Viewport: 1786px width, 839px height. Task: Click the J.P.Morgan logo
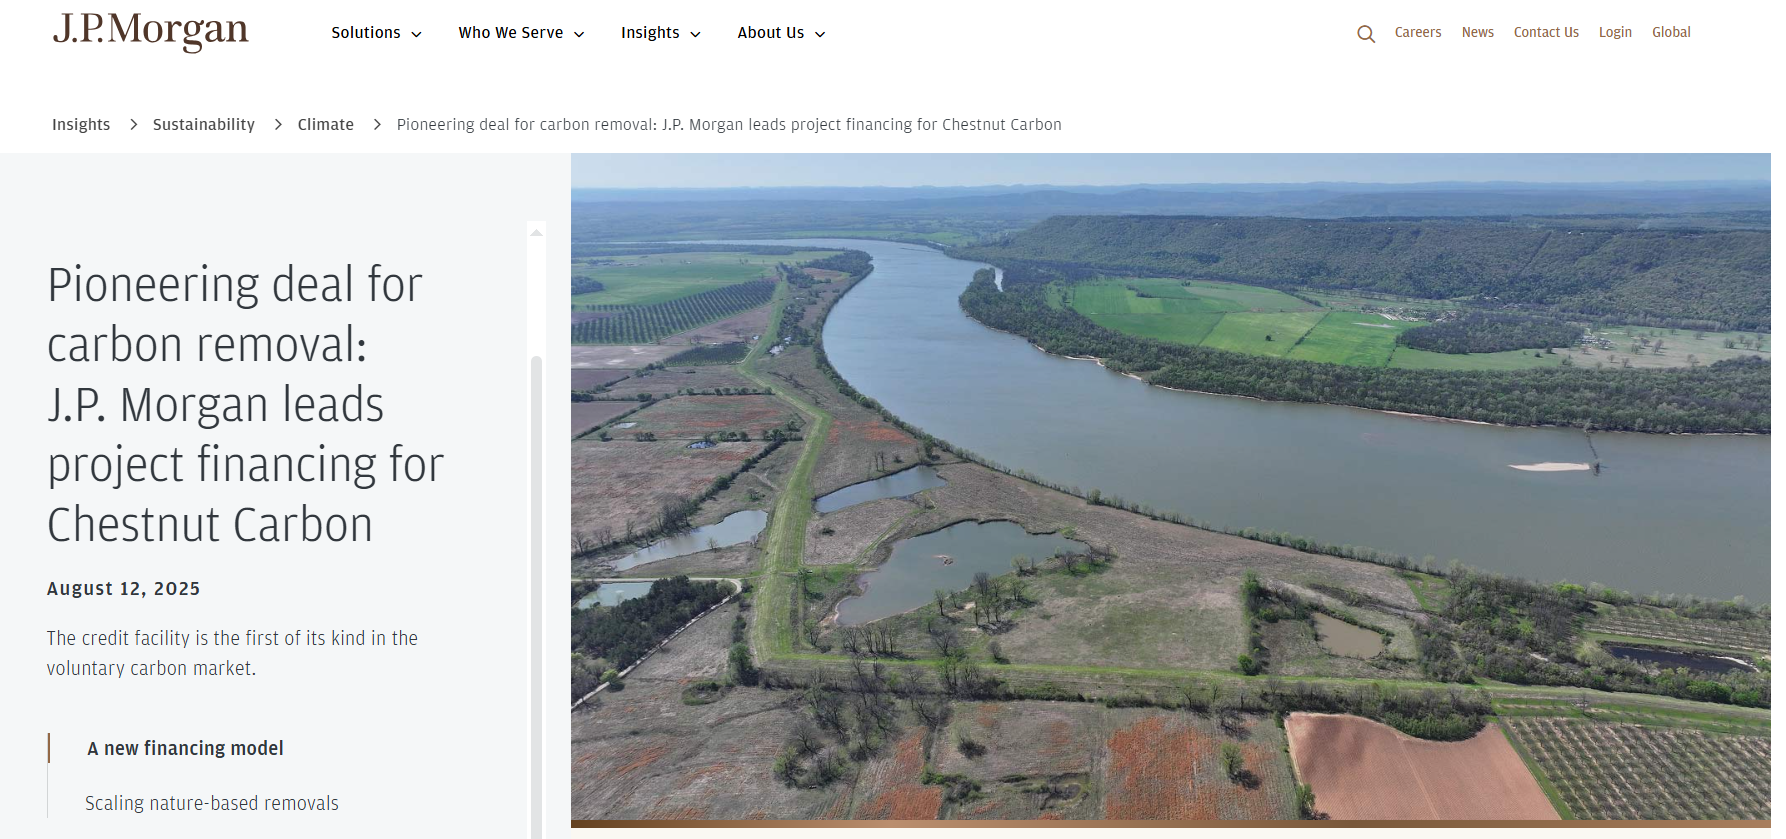(x=151, y=31)
